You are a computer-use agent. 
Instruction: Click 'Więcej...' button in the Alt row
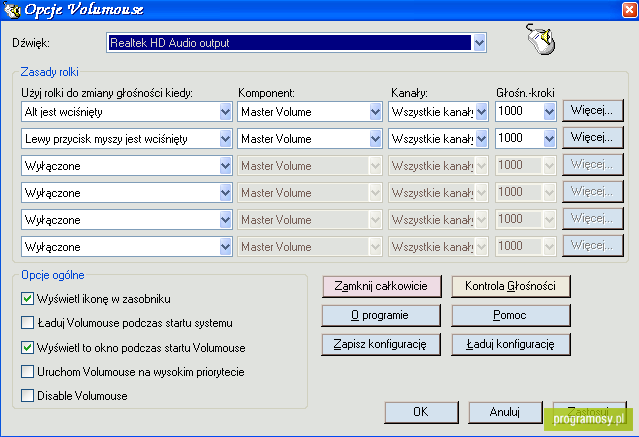click(593, 110)
